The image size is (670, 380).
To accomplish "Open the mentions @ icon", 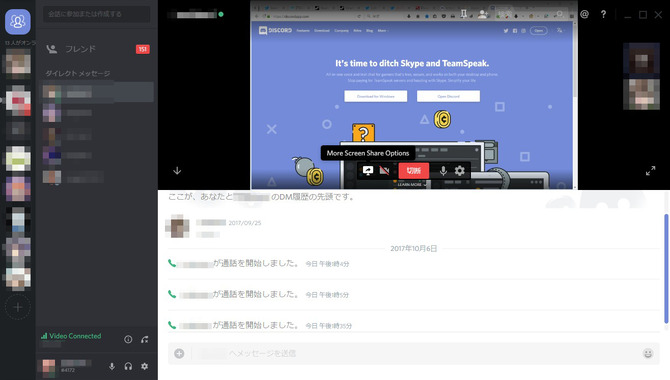I will click(x=585, y=14).
